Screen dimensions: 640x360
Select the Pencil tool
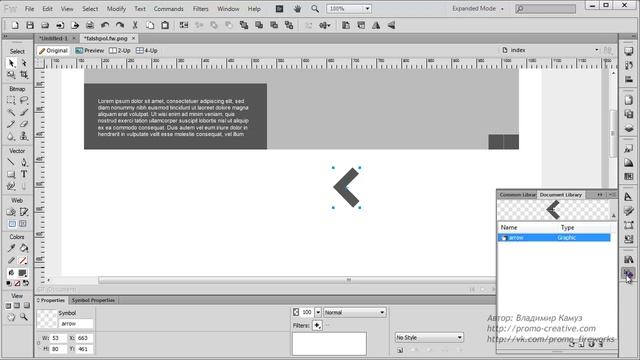[11, 124]
